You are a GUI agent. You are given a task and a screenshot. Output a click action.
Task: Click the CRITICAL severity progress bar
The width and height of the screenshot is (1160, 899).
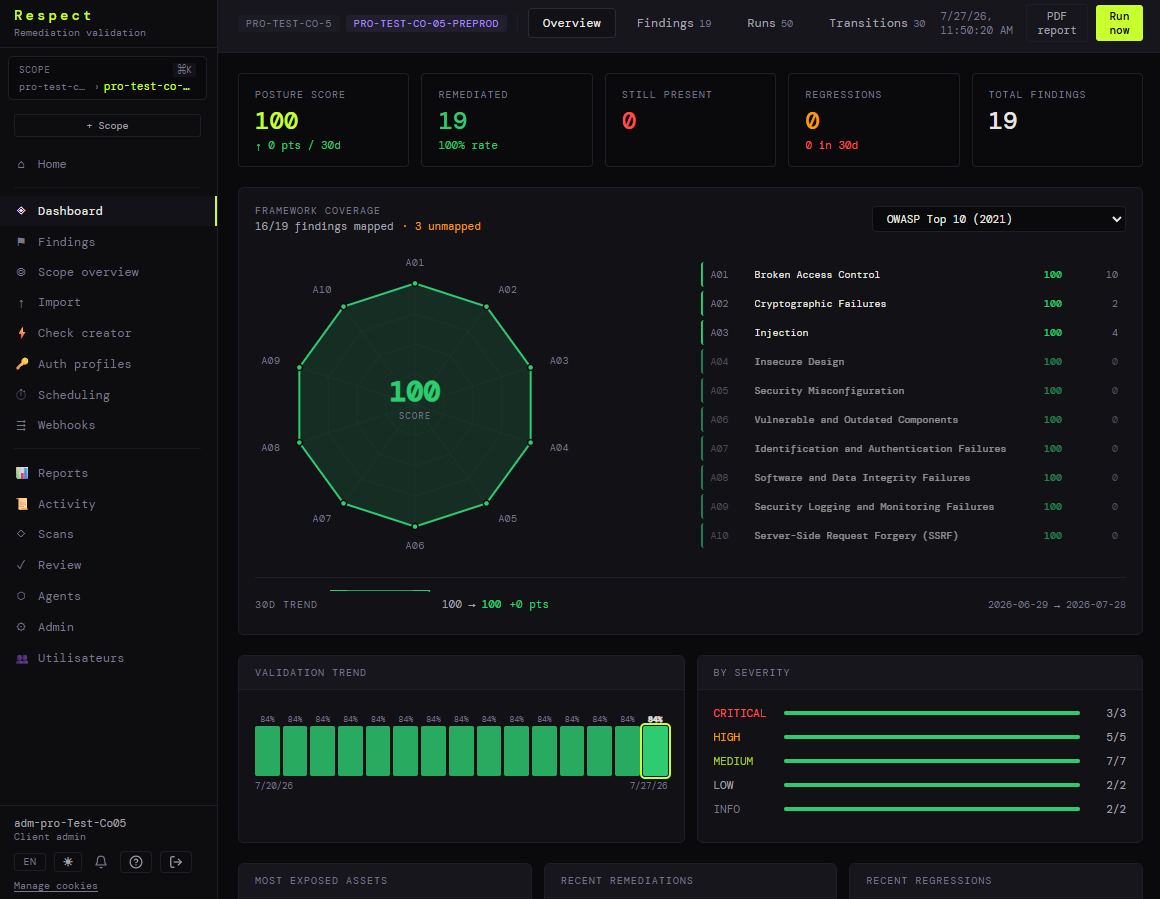pos(931,713)
